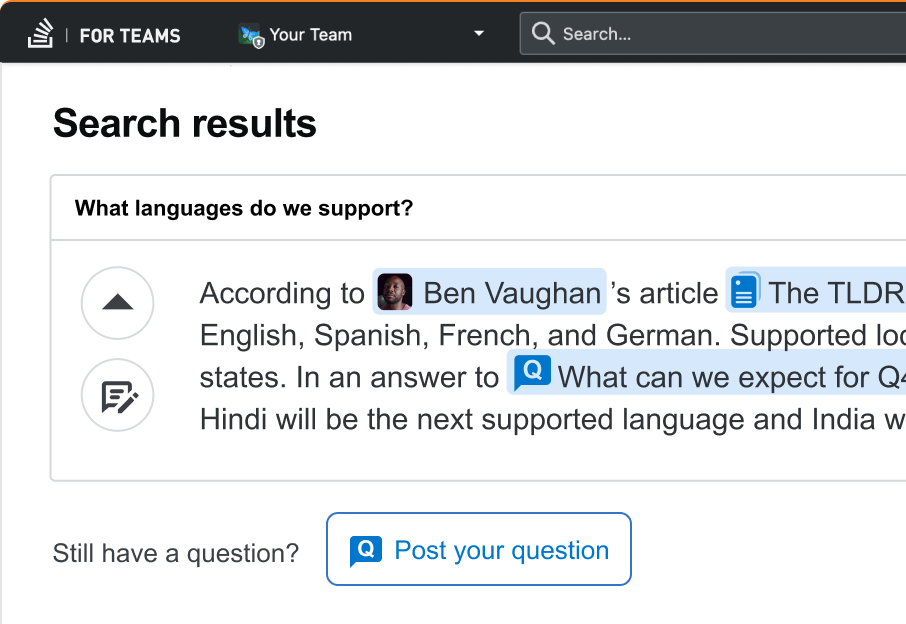Click the FOR TEAMS label
The image size is (906, 624).
(130, 36)
